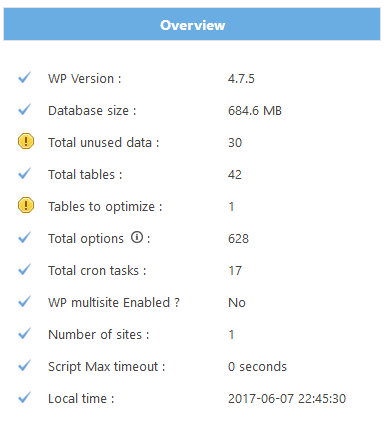Click the Overview panel header
Image resolution: width=387 pixels, height=431 pixels.
click(192, 24)
